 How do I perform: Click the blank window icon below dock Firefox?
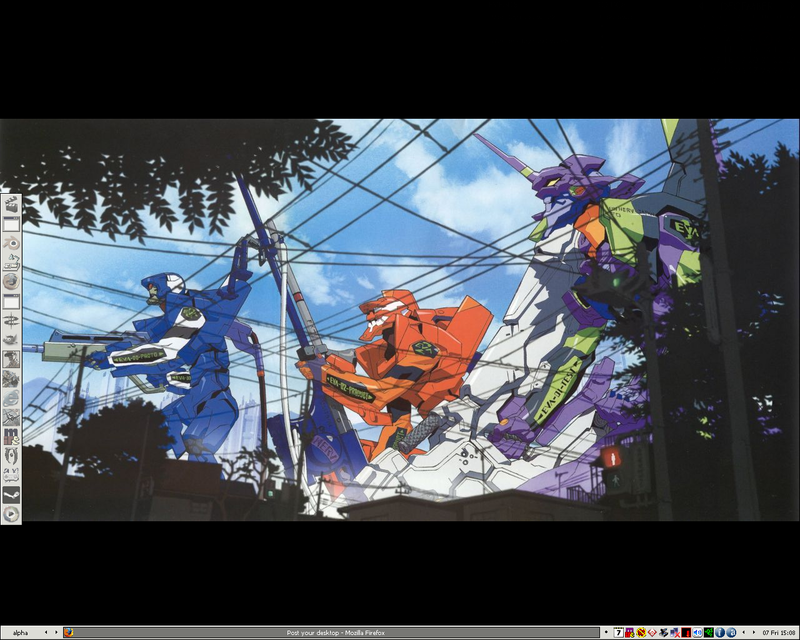[x=11, y=301]
